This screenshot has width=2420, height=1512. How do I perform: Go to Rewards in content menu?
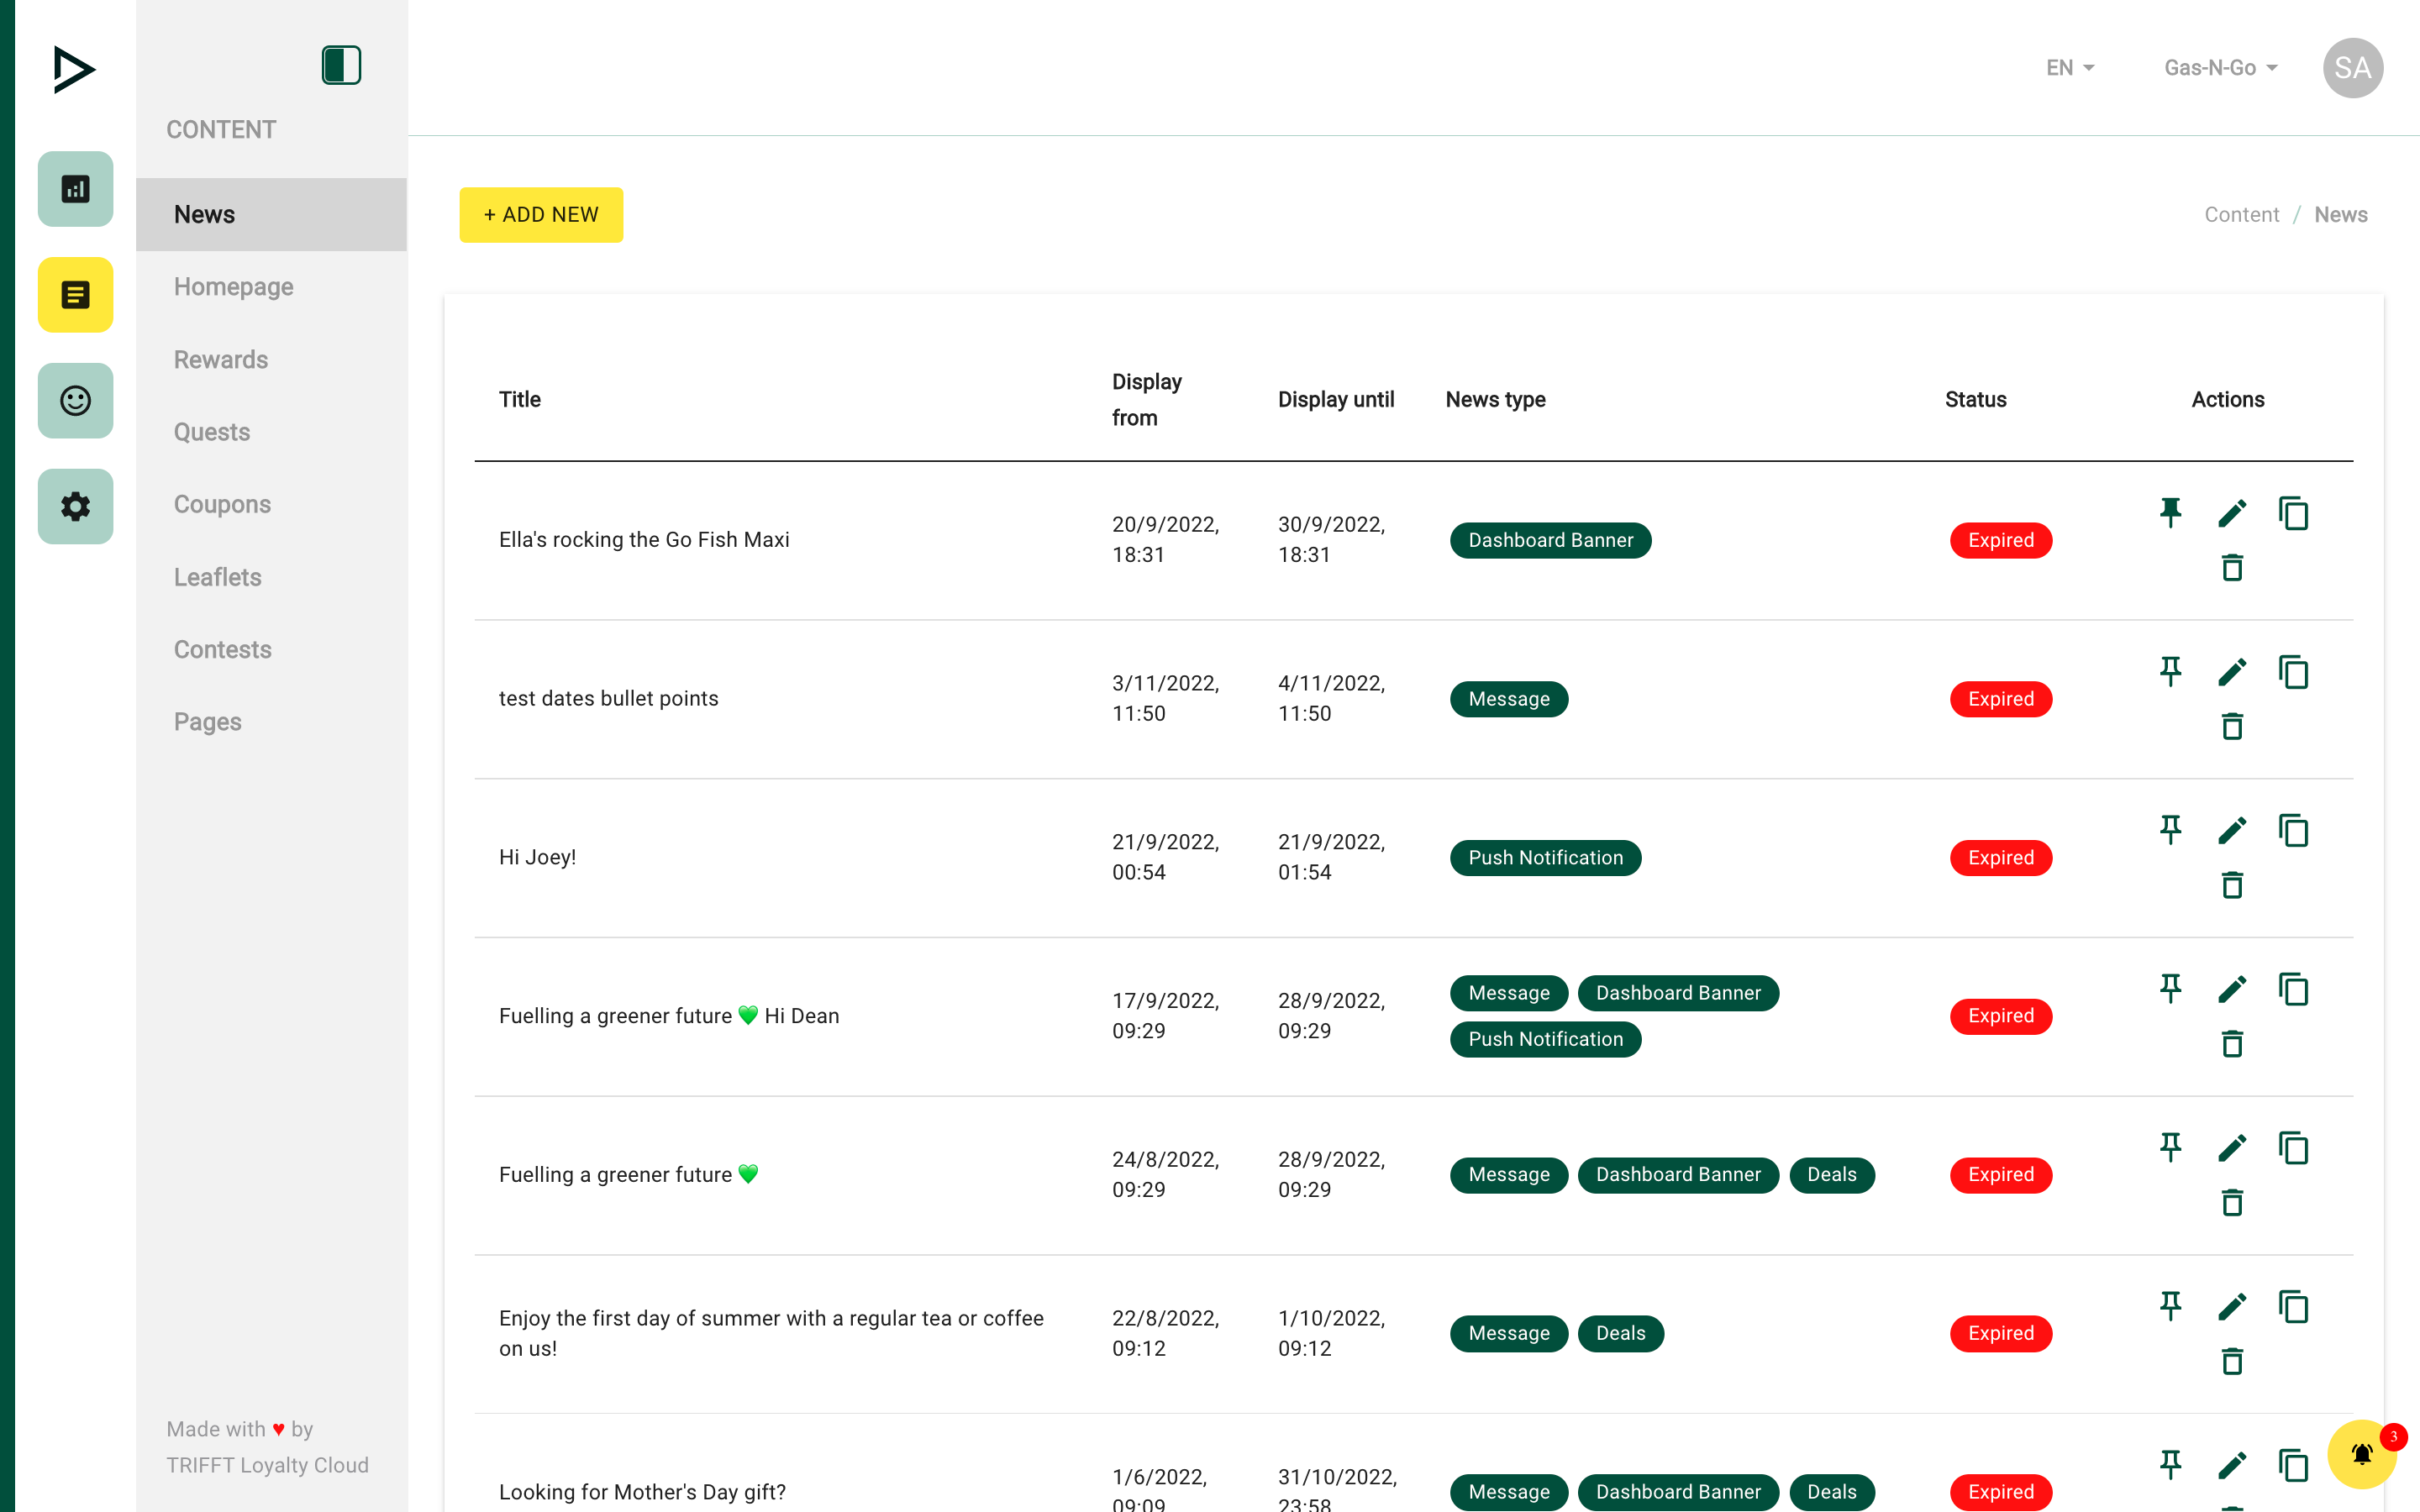[x=221, y=359]
